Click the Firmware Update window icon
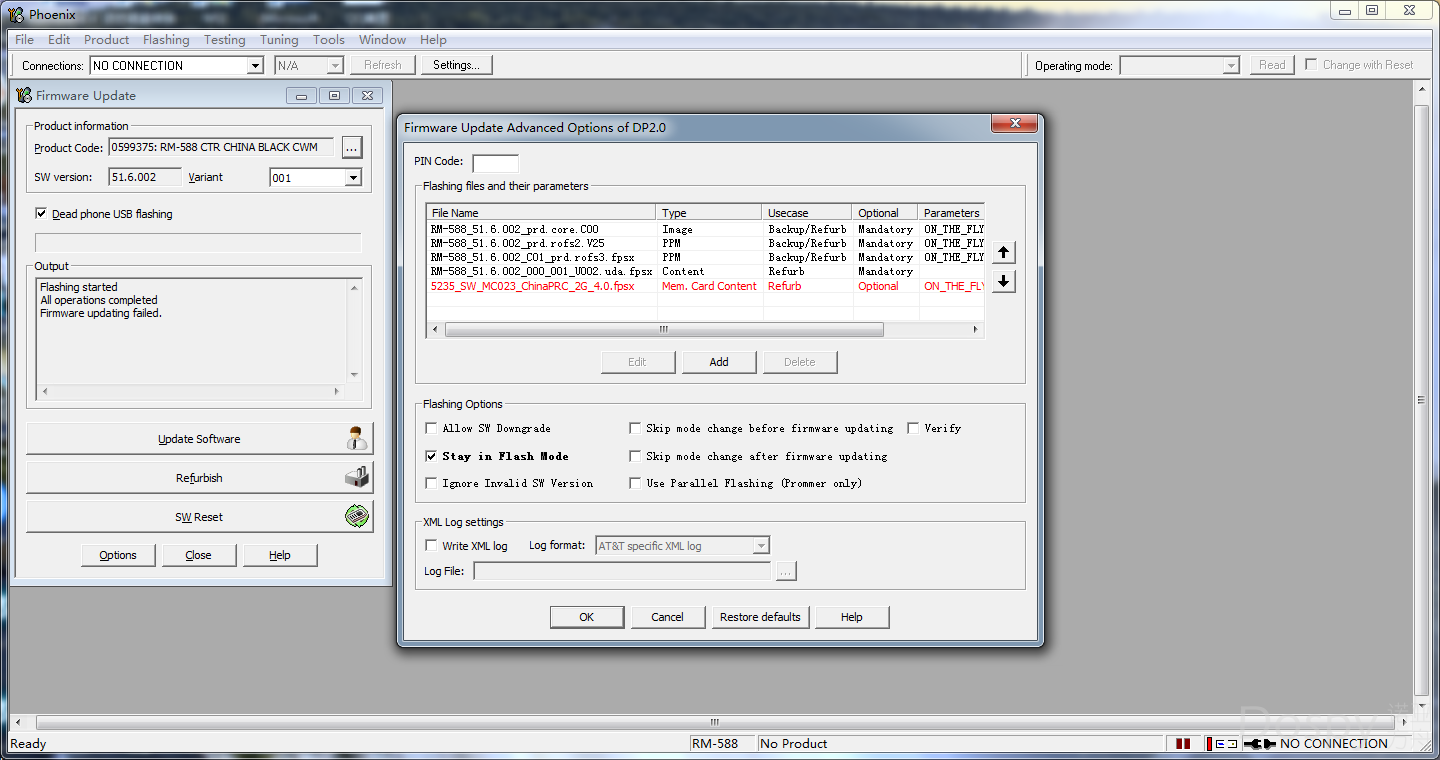 25,95
